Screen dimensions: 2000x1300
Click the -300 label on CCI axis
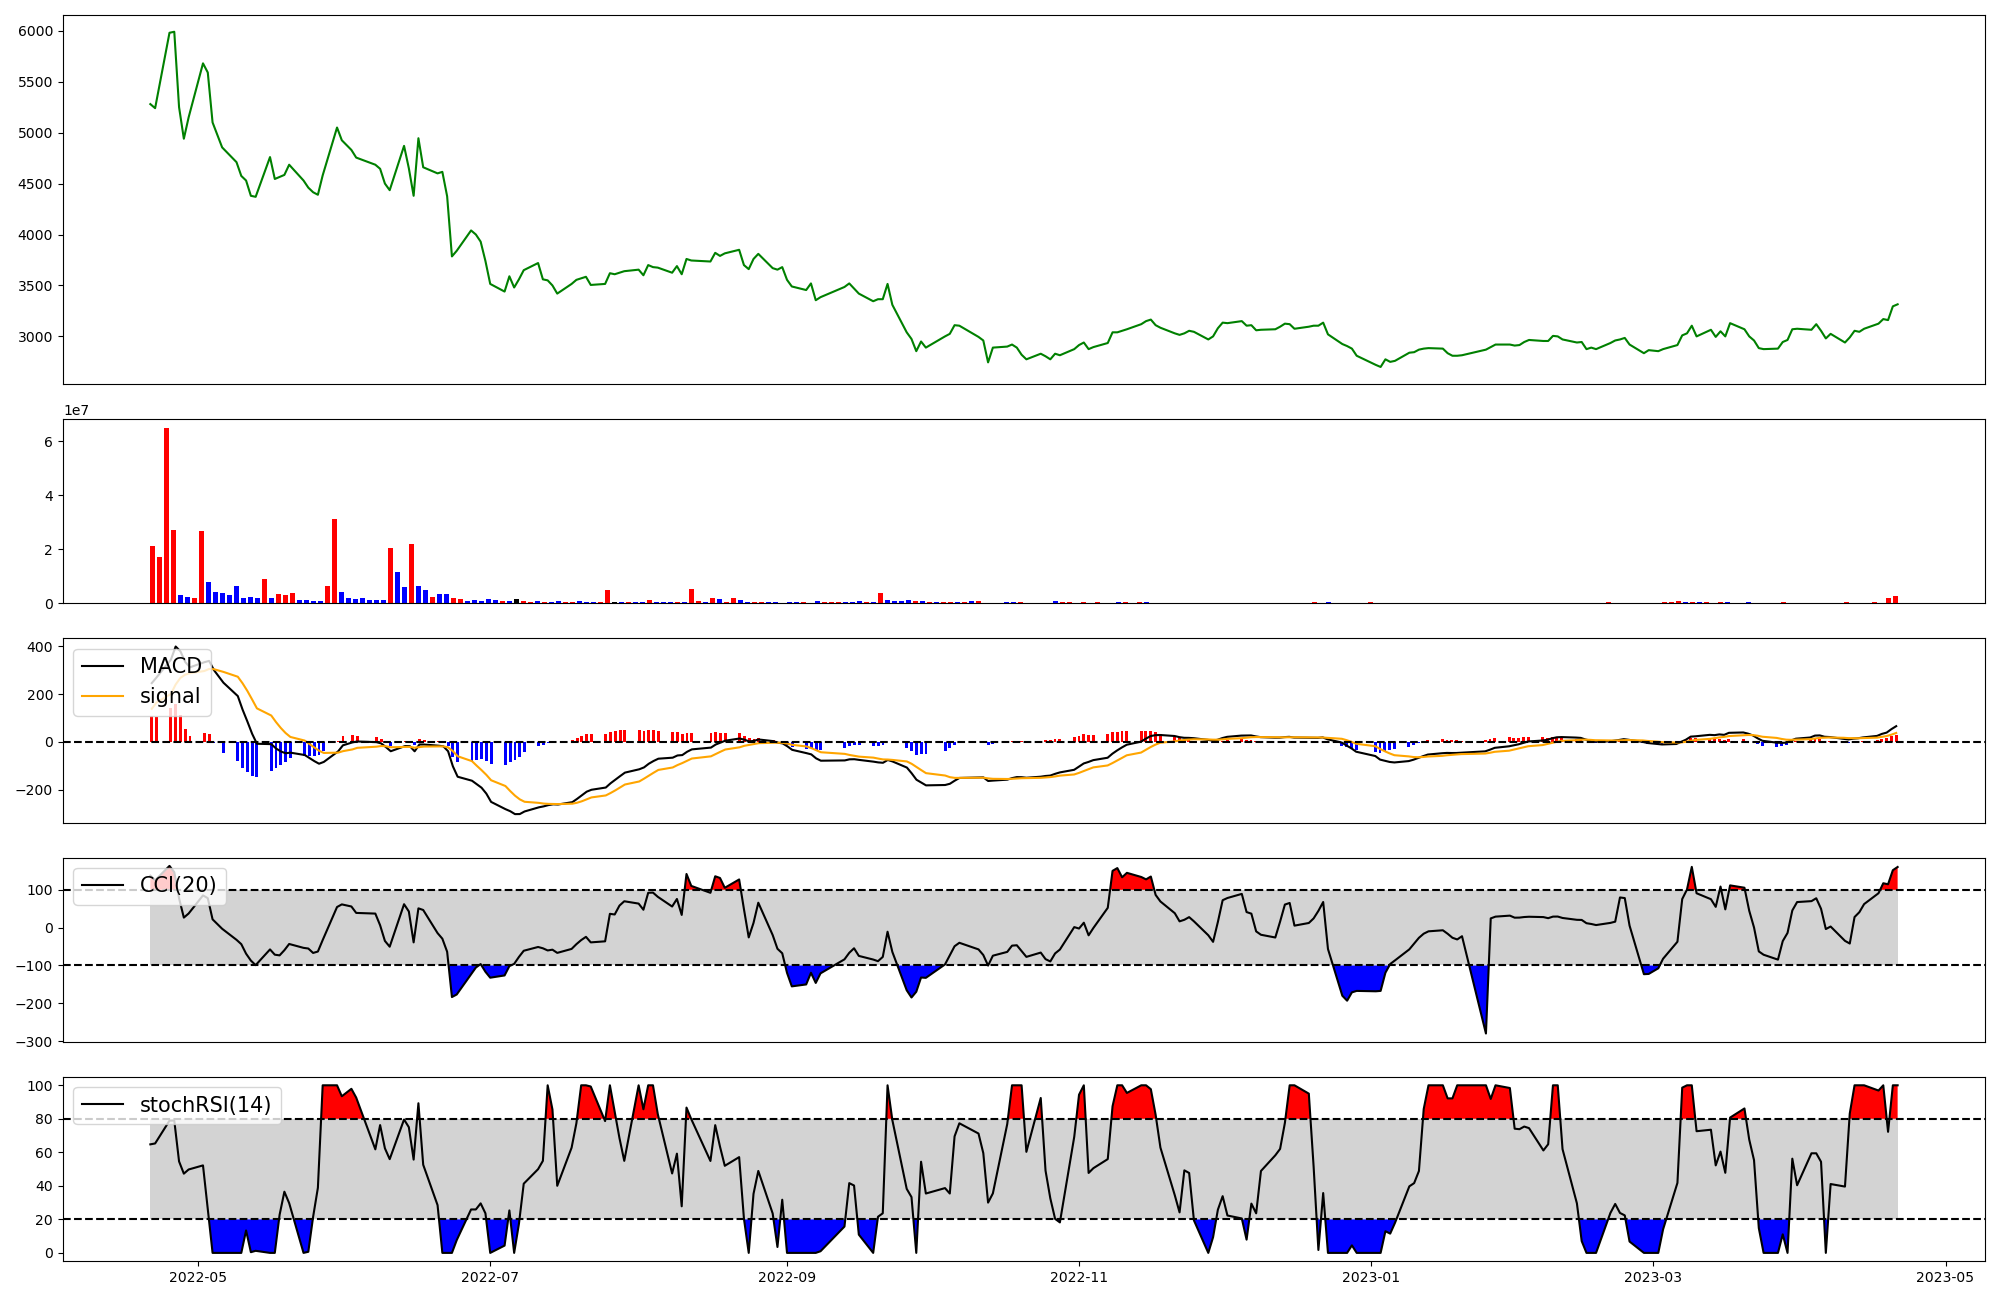tap(33, 1042)
